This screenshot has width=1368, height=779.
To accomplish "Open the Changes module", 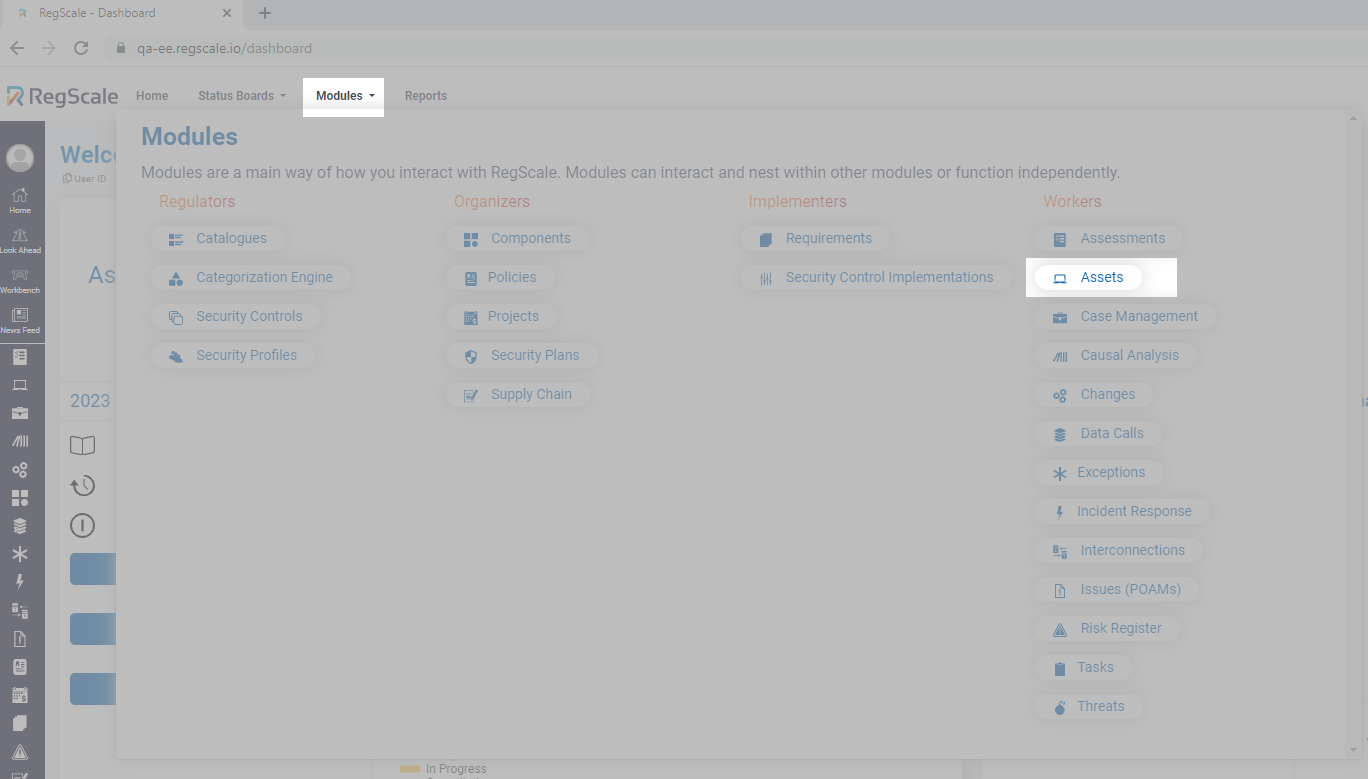I will click(x=1094, y=395).
